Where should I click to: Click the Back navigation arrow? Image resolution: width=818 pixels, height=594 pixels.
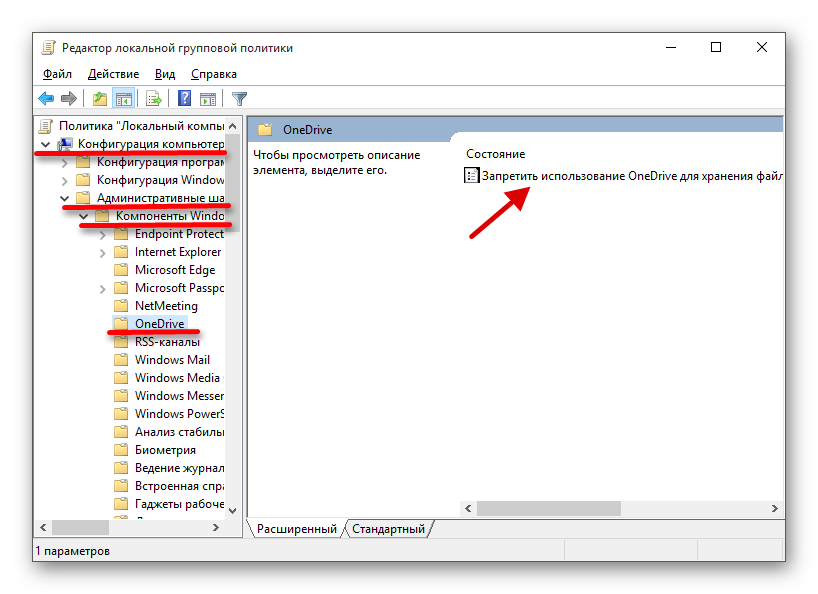coord(45,98)
